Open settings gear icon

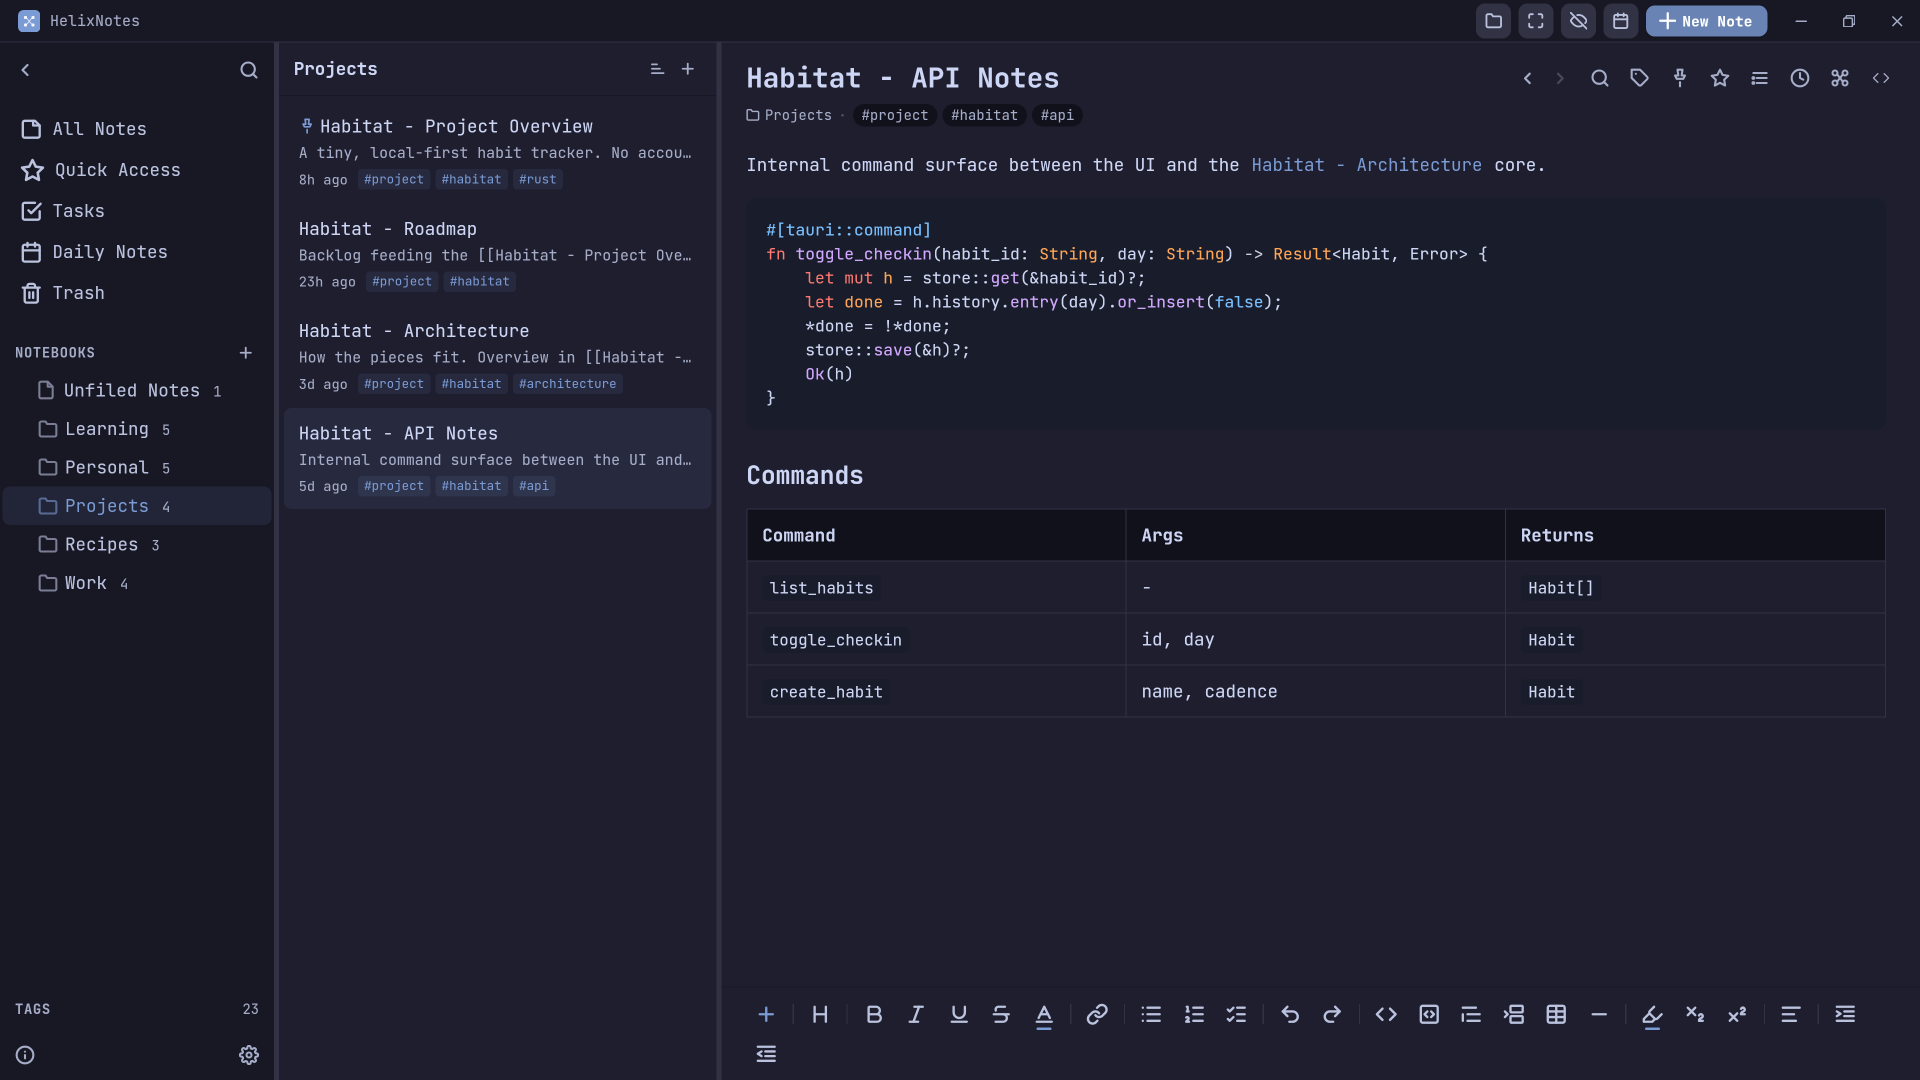249,1055
